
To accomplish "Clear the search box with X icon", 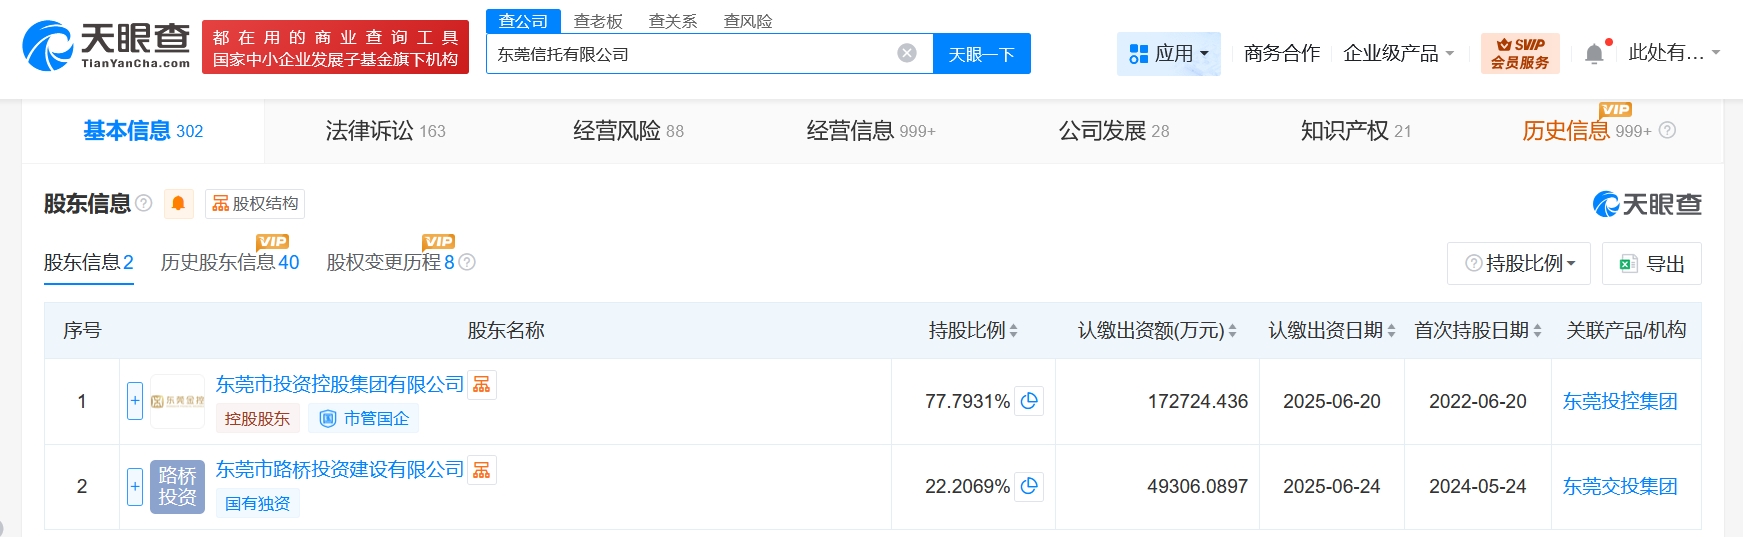I will tap(907, 54).
